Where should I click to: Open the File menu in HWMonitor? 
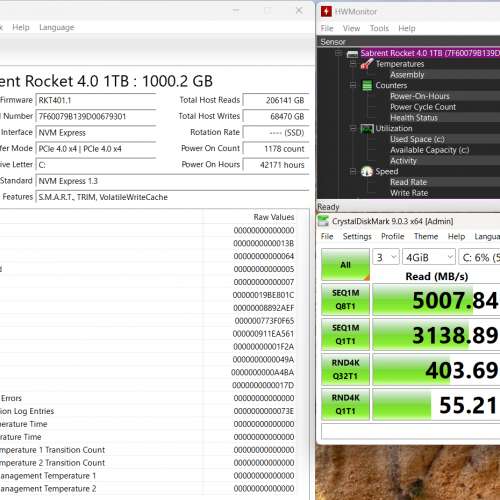pyautogui.click(x=327, y=28)
